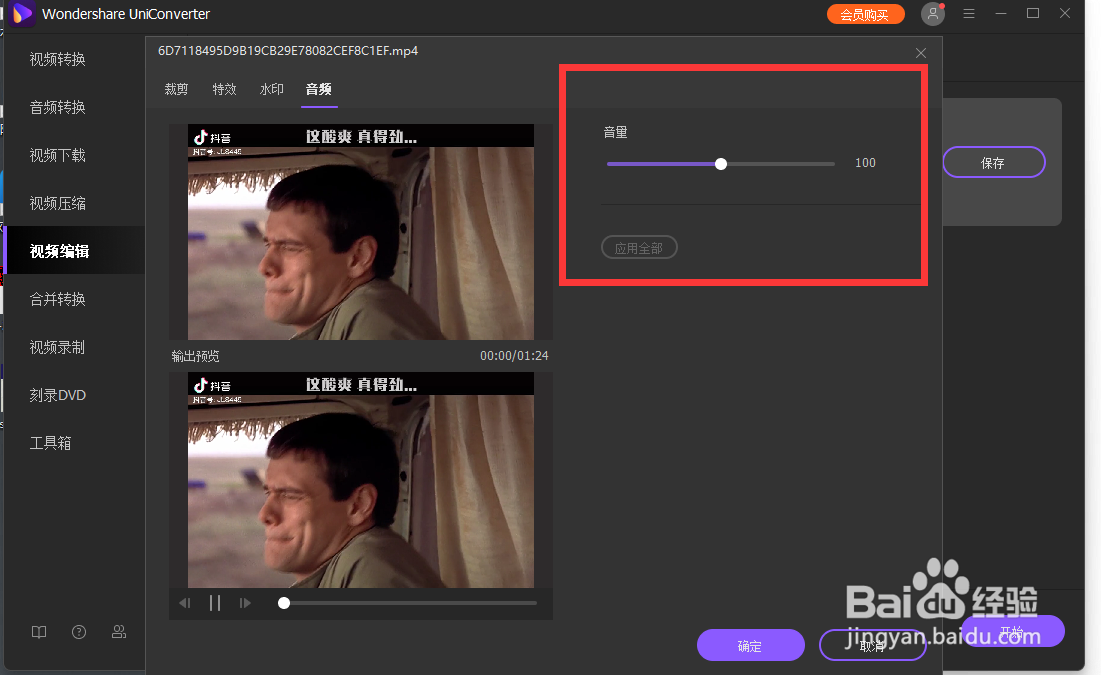
Task: Click the 会员购买 purchase button
Action: click(x=865, y=14)
